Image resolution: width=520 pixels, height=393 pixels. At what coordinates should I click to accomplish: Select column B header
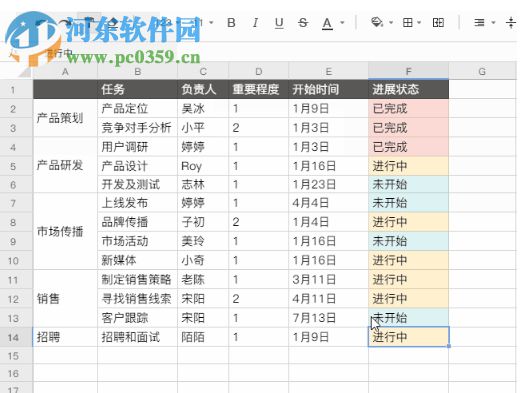[137, 71]
